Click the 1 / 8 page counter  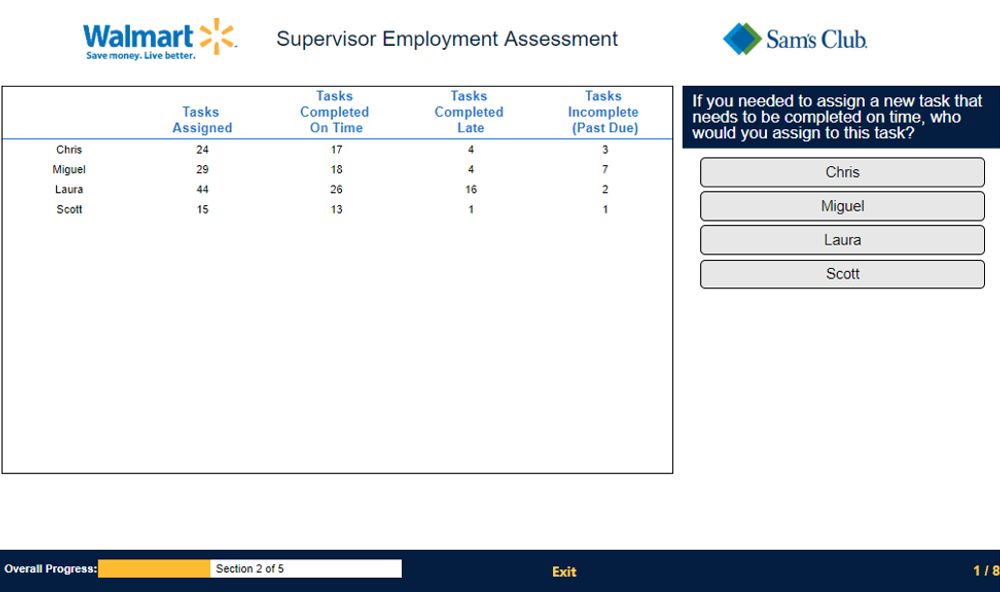985,571
